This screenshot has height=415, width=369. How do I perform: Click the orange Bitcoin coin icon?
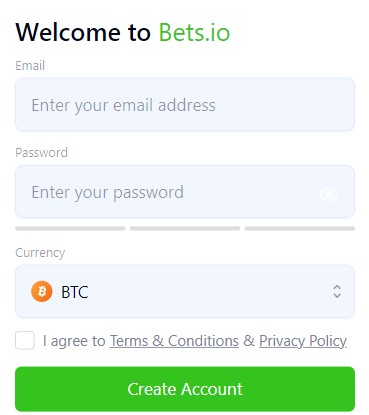point(42,291)
